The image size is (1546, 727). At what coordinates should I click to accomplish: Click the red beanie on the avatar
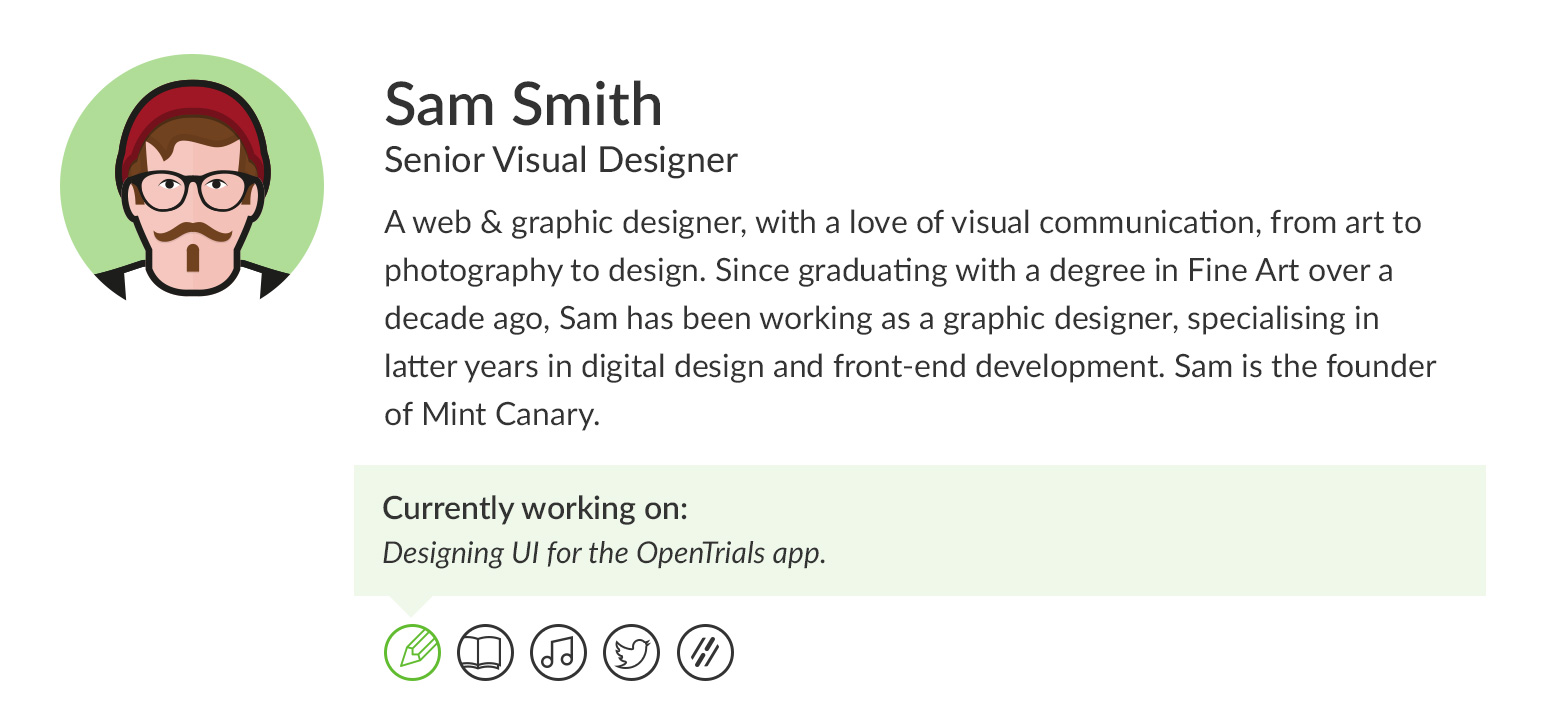[192, 120]
